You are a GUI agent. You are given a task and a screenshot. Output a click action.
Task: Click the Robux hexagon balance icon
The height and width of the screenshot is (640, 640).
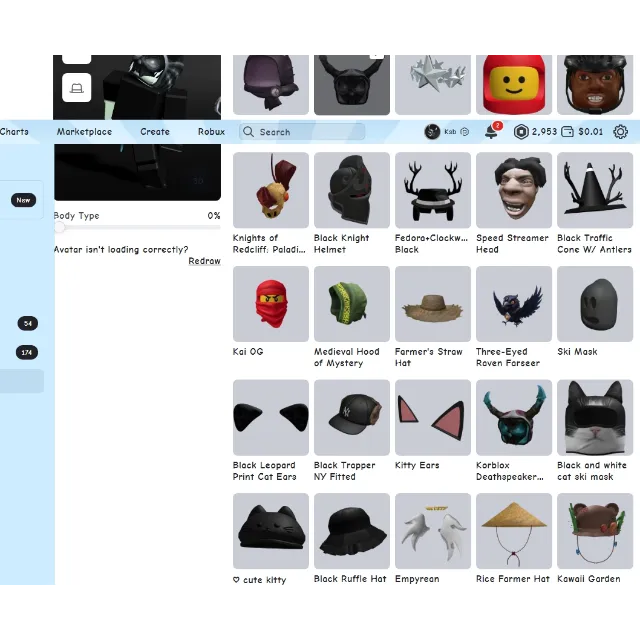click(x=521, y=132)
